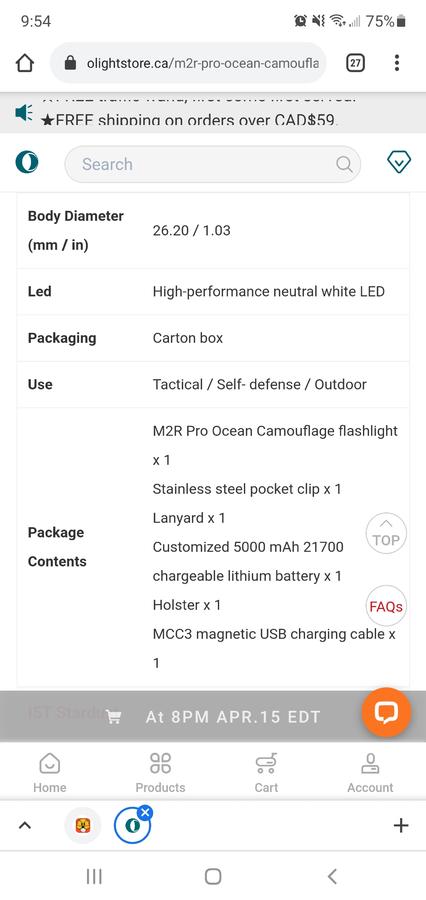Viewport: 426px width, 900px height.
Task: Open the diamond membership icon
Action: 399,164
